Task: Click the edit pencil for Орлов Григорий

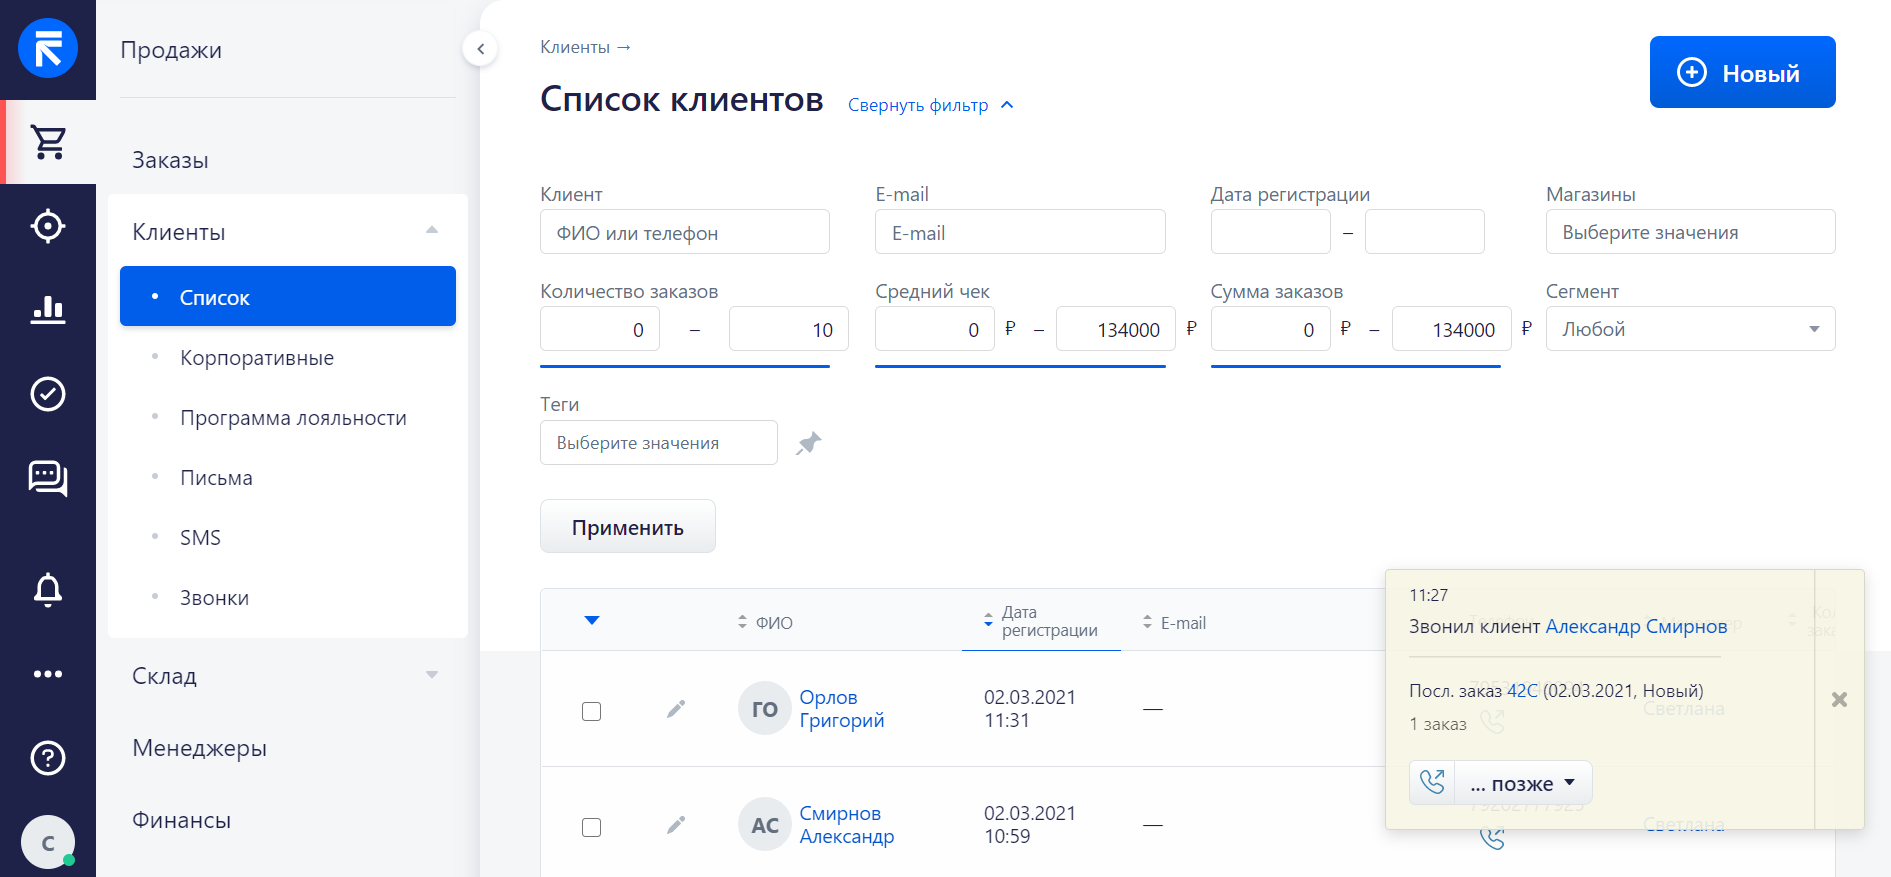Action: tap(676, 709)
